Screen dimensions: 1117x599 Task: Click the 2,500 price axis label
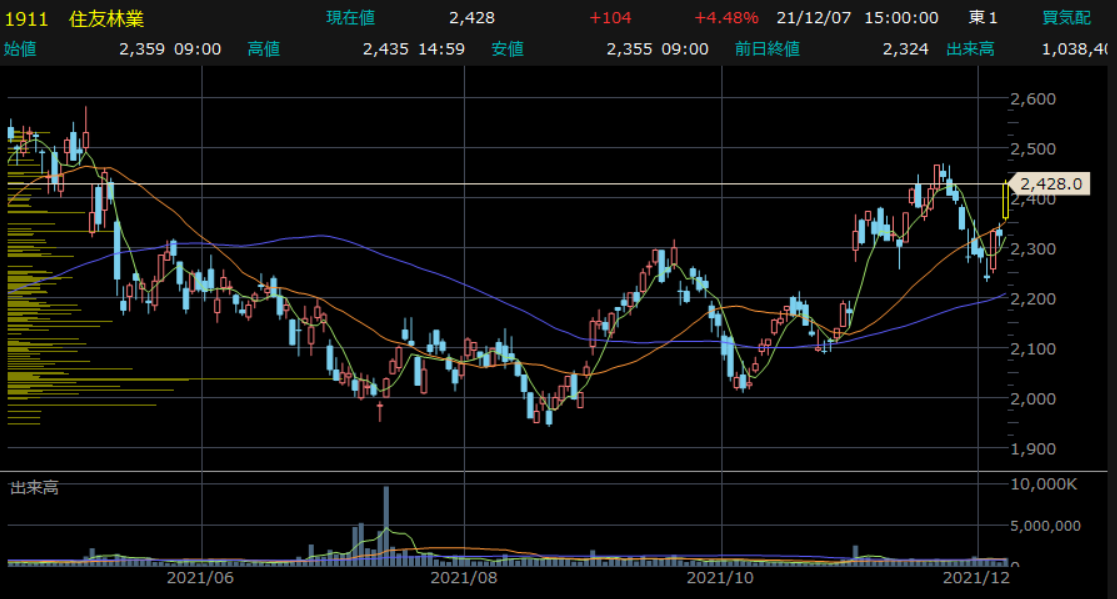point(1033,149)
